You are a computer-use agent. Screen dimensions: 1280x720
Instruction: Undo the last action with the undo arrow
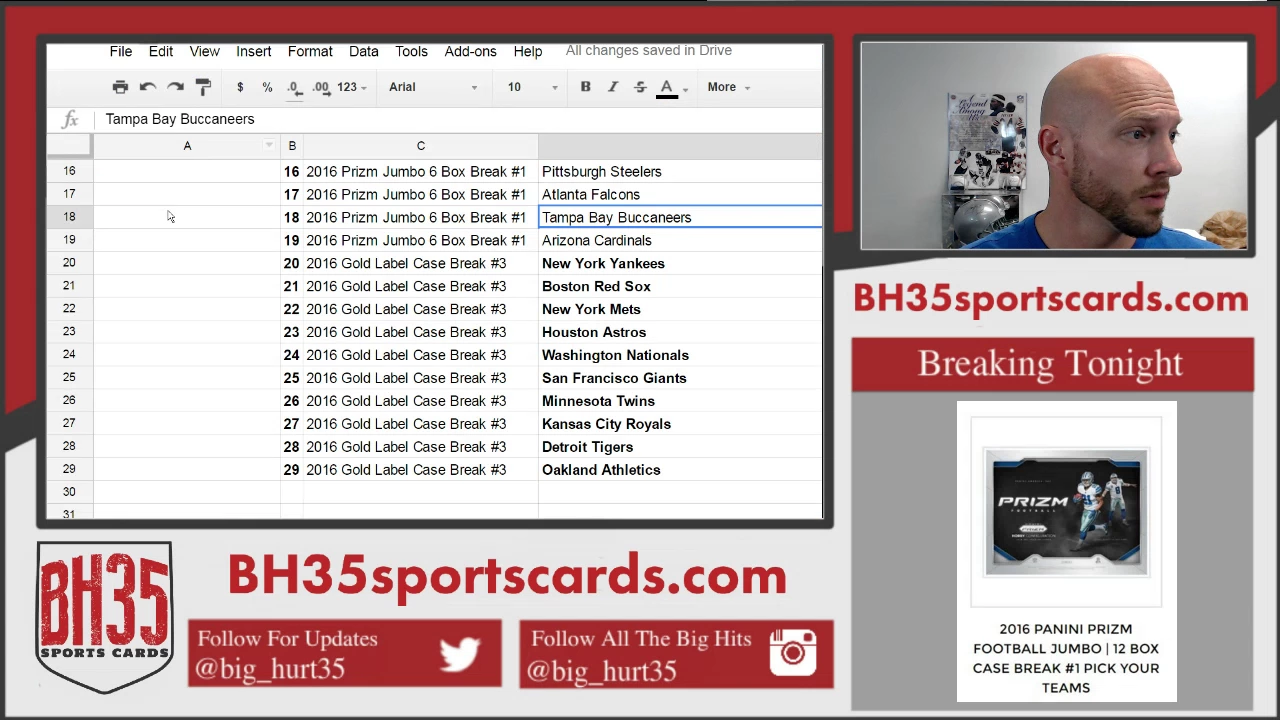148,87
